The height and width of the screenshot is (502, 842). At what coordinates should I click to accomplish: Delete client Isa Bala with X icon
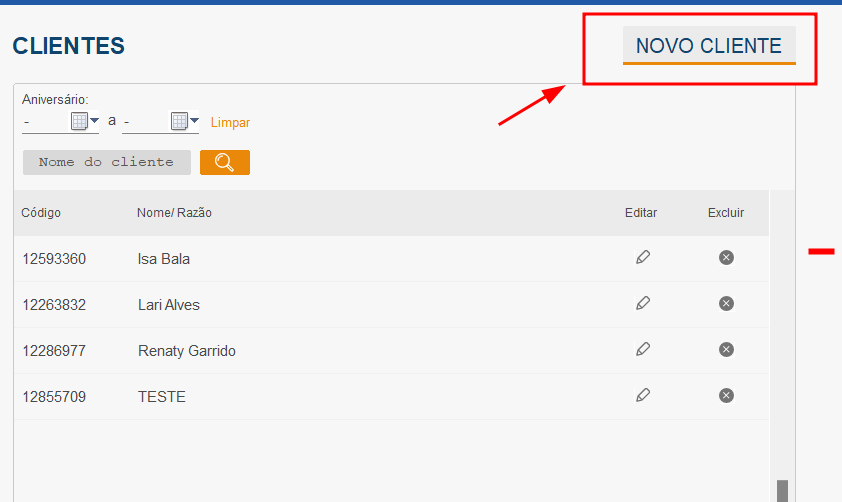726,258
